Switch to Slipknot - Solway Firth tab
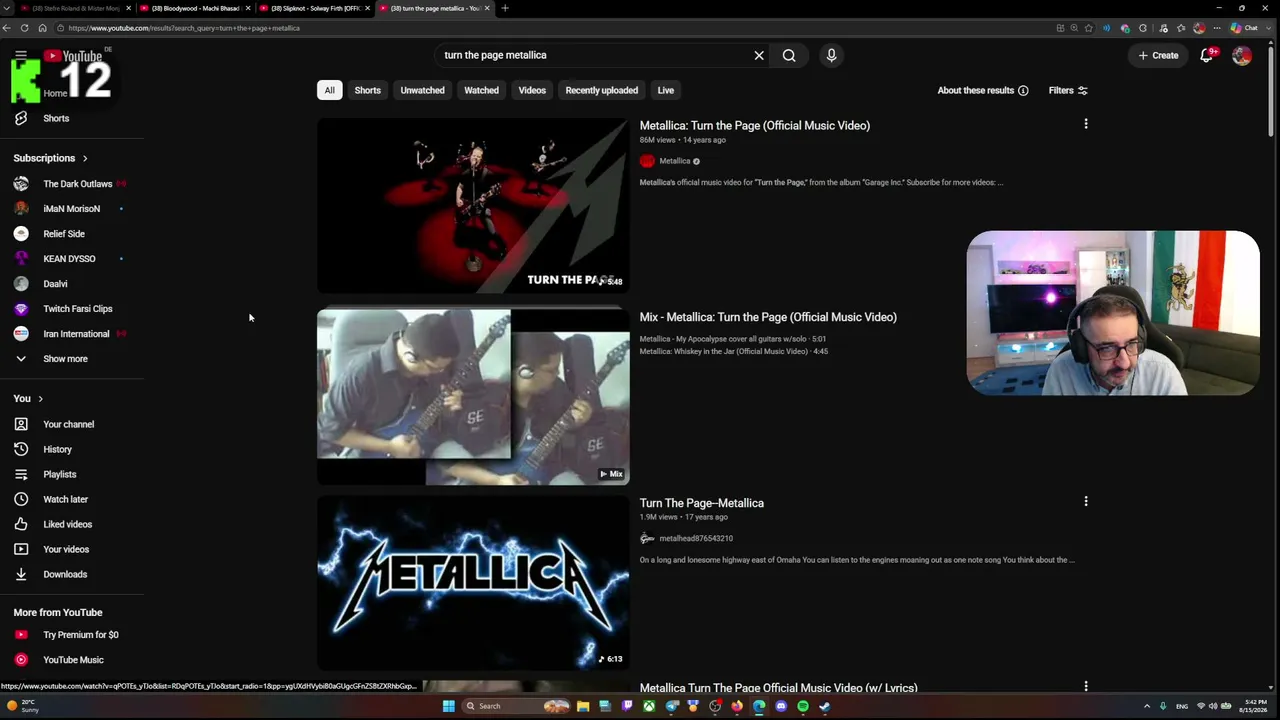The image size is (1280, 720). [316, 8]
